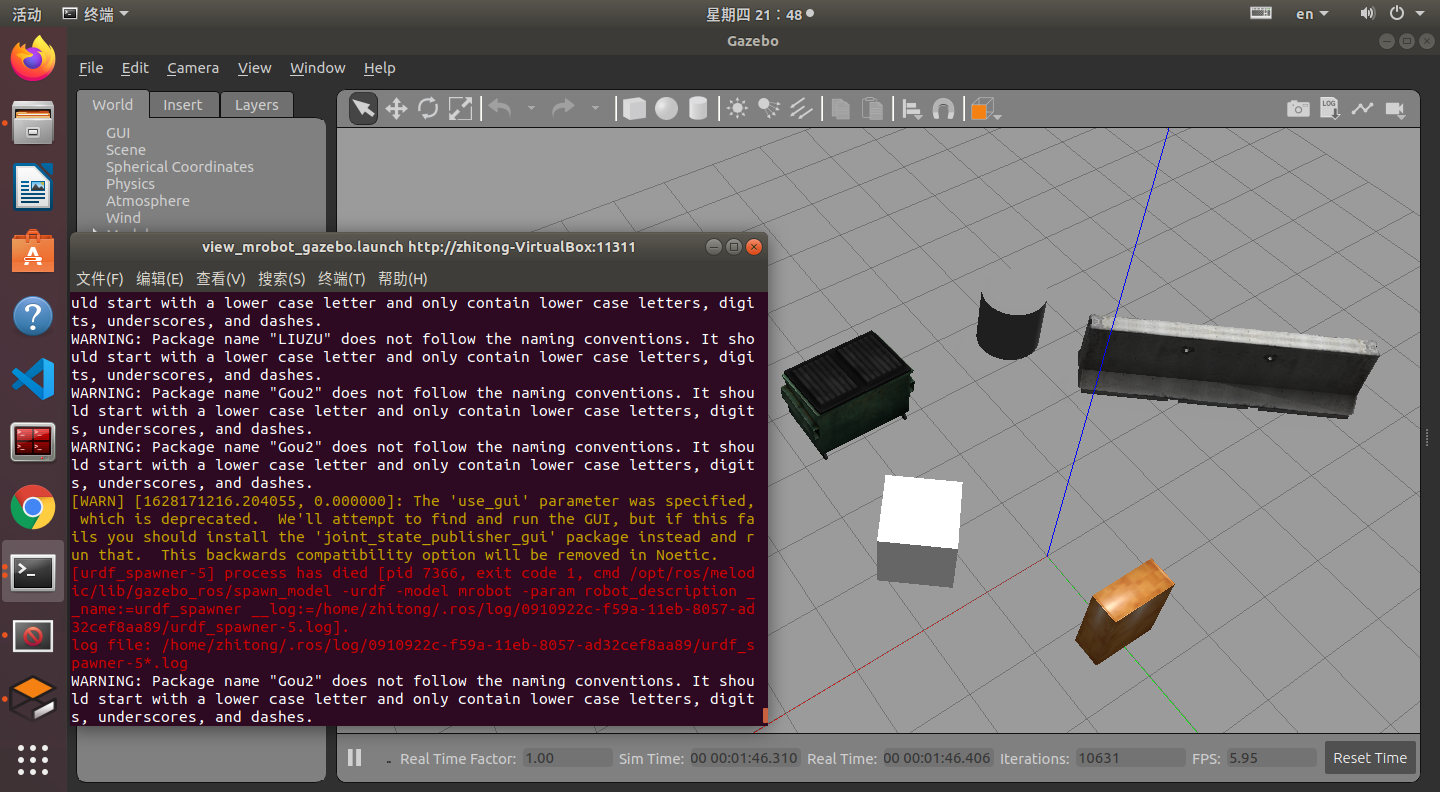Screen dimensions: 1440x792
Task: Click the Sim Time value field
Action: pos(743,758)
